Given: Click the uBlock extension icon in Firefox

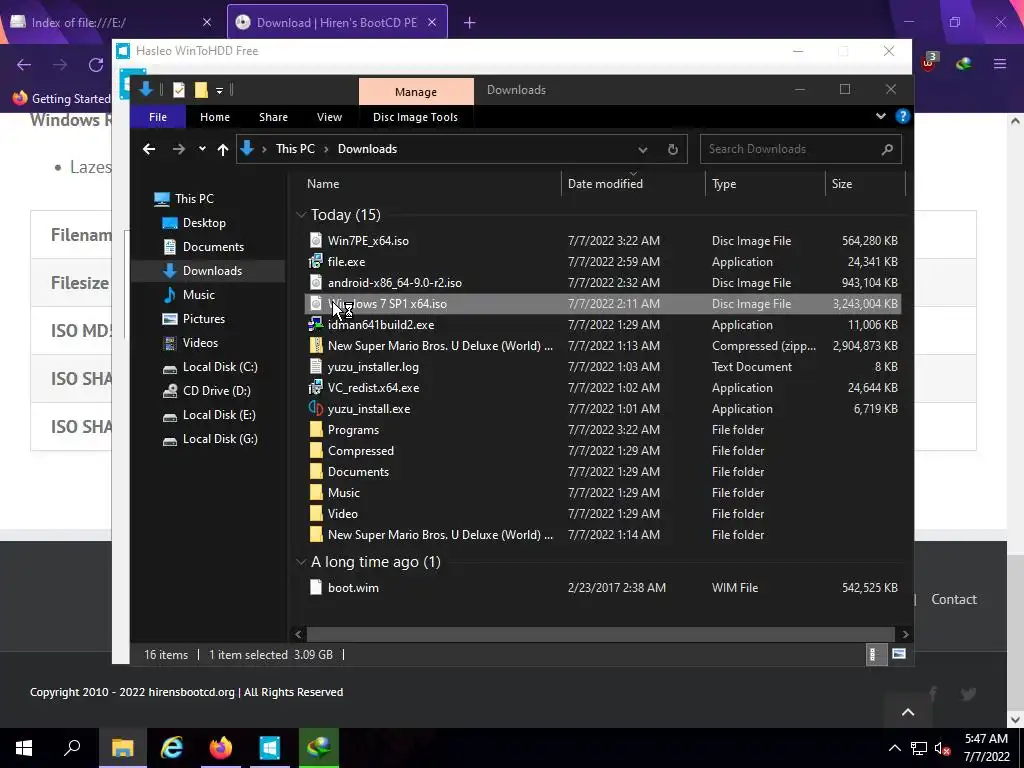Looking at the screenshot, I should (x=929, y=63).
